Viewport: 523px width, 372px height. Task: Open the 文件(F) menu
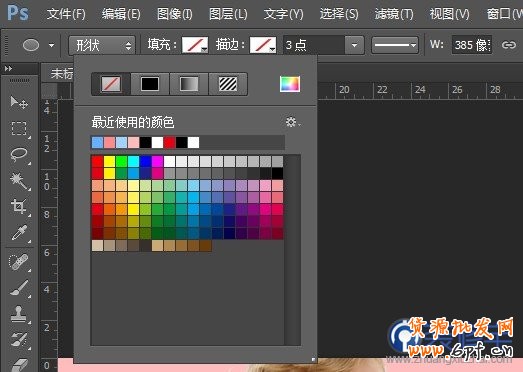66,14
